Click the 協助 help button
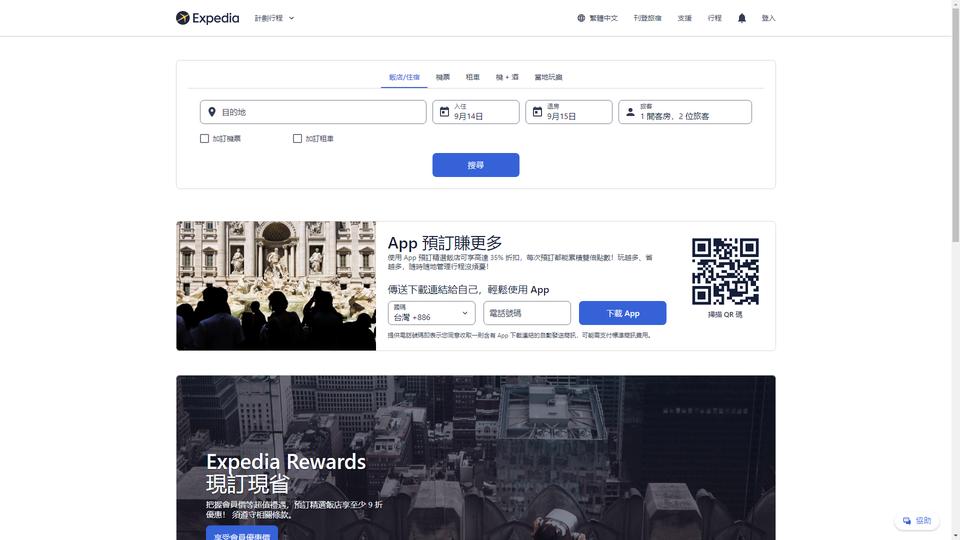 917,521
